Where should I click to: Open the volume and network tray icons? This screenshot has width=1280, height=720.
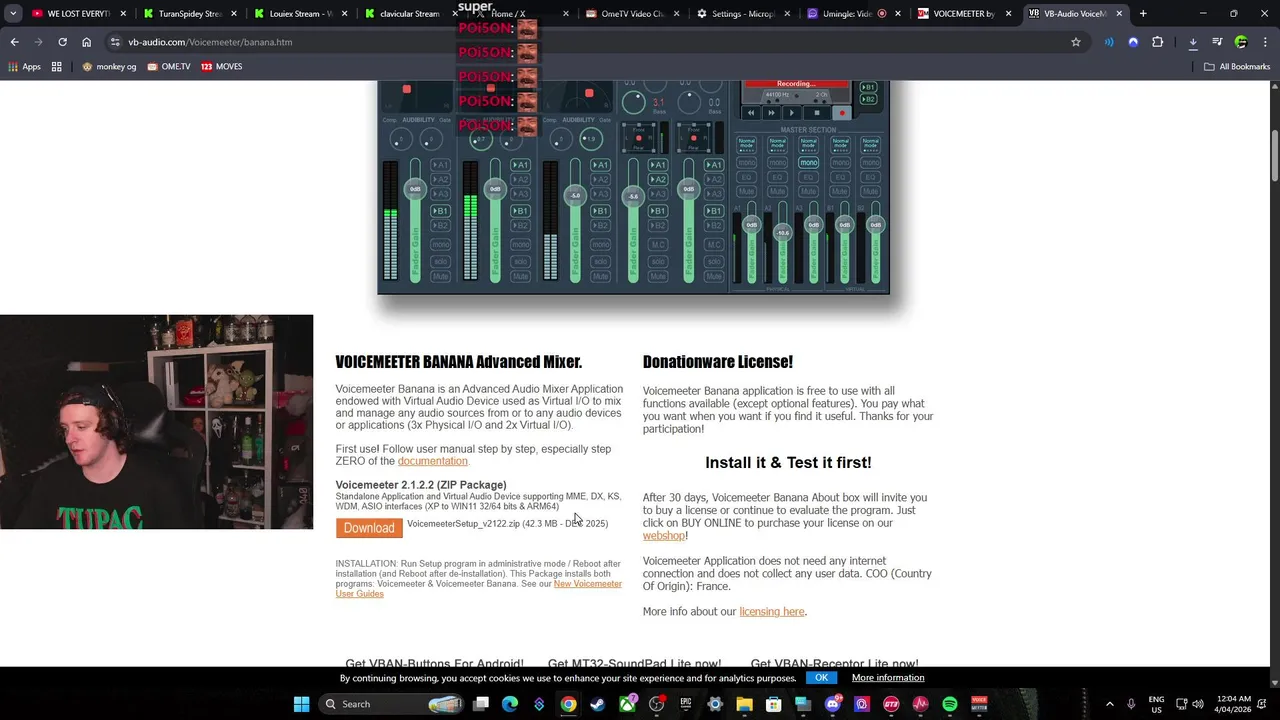(1189, 704)
